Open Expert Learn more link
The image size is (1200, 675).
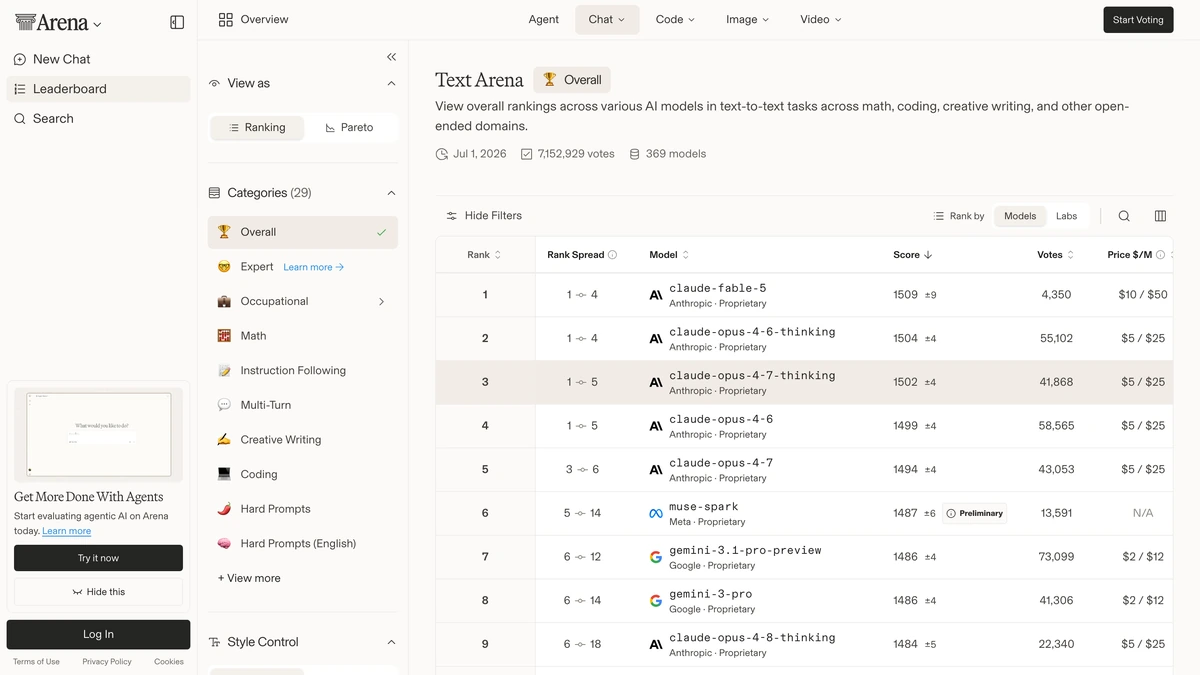tap(313, 268)
